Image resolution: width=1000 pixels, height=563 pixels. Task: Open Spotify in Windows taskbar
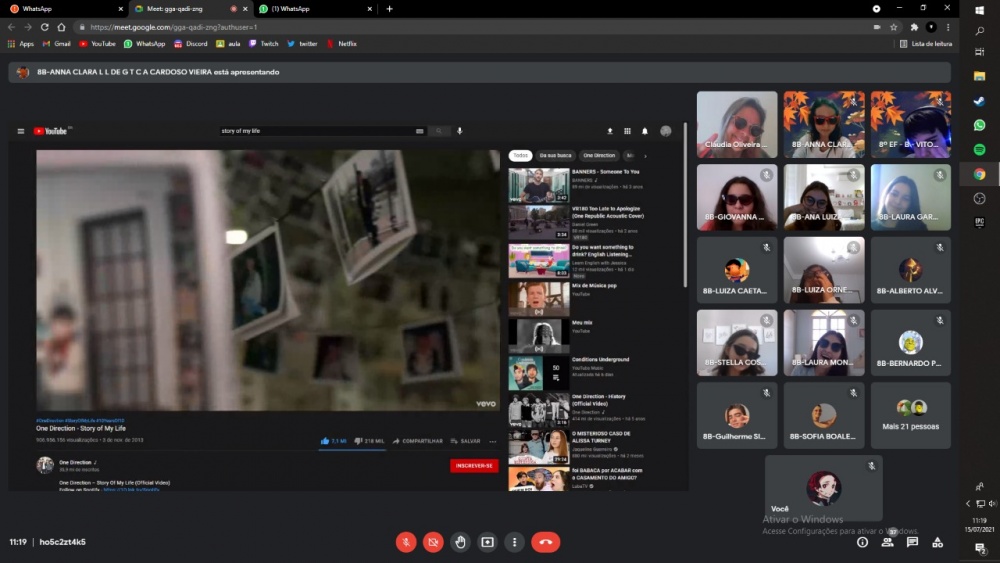(980, 150)
